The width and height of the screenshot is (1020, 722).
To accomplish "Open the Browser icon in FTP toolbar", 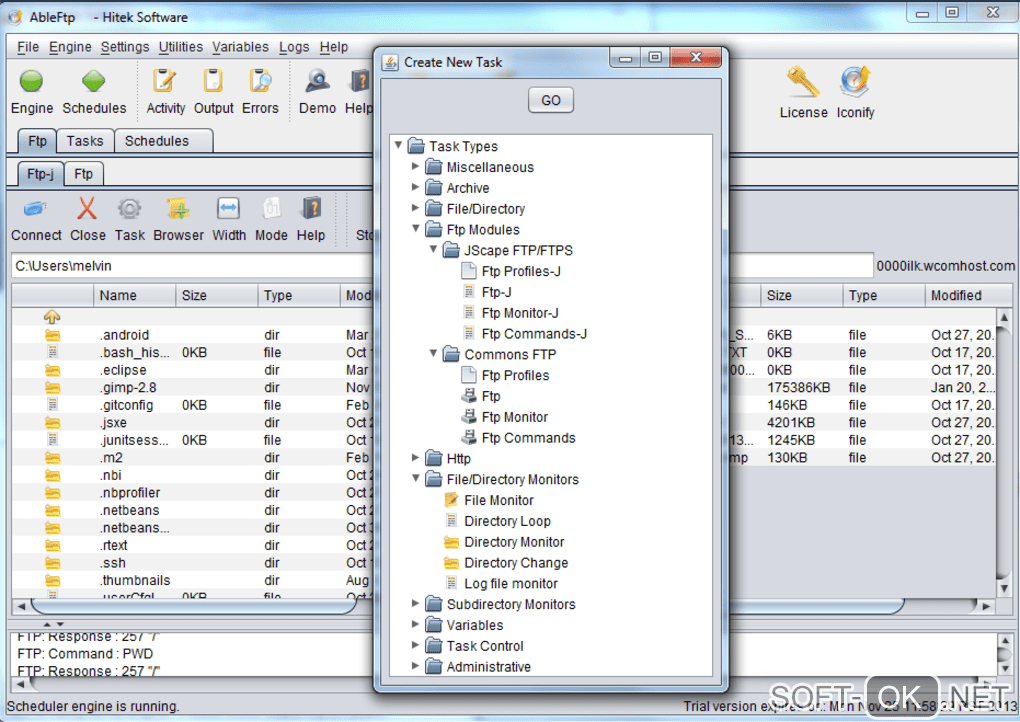I will (178, 209).
